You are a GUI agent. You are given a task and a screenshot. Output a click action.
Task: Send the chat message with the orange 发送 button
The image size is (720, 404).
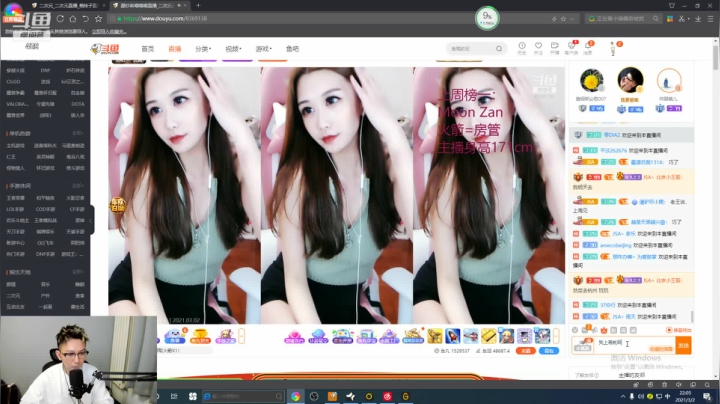click(683, 345)
